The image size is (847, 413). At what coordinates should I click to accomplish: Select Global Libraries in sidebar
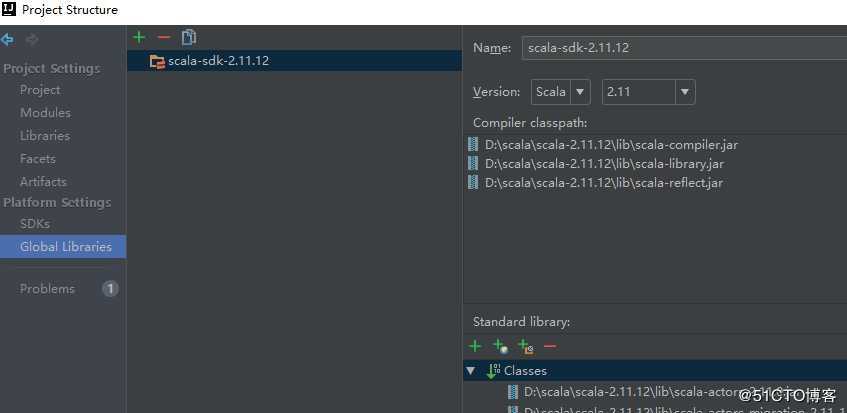[63, 247]
